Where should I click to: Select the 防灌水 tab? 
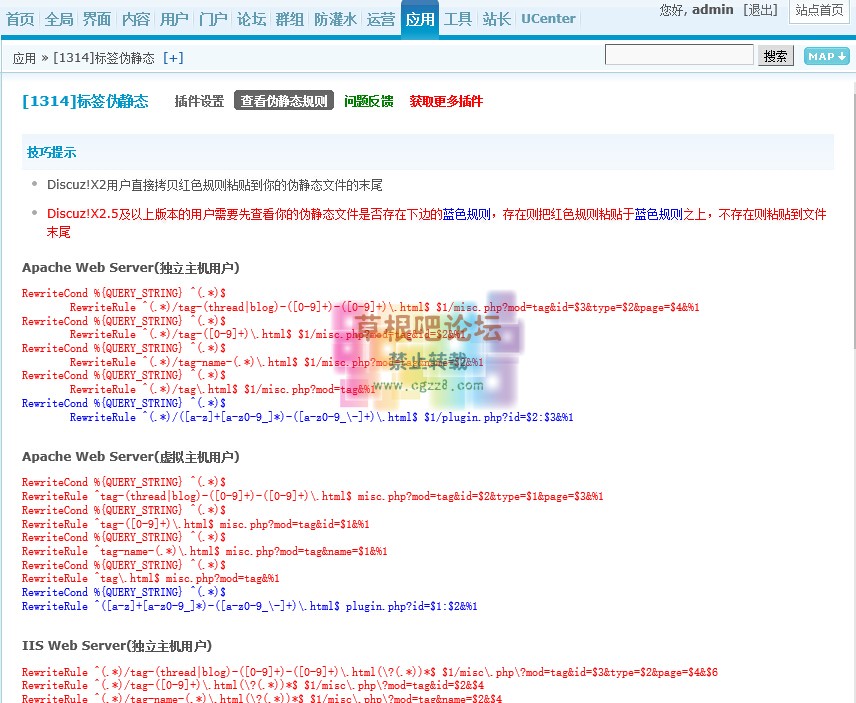(x=335, y=19)
